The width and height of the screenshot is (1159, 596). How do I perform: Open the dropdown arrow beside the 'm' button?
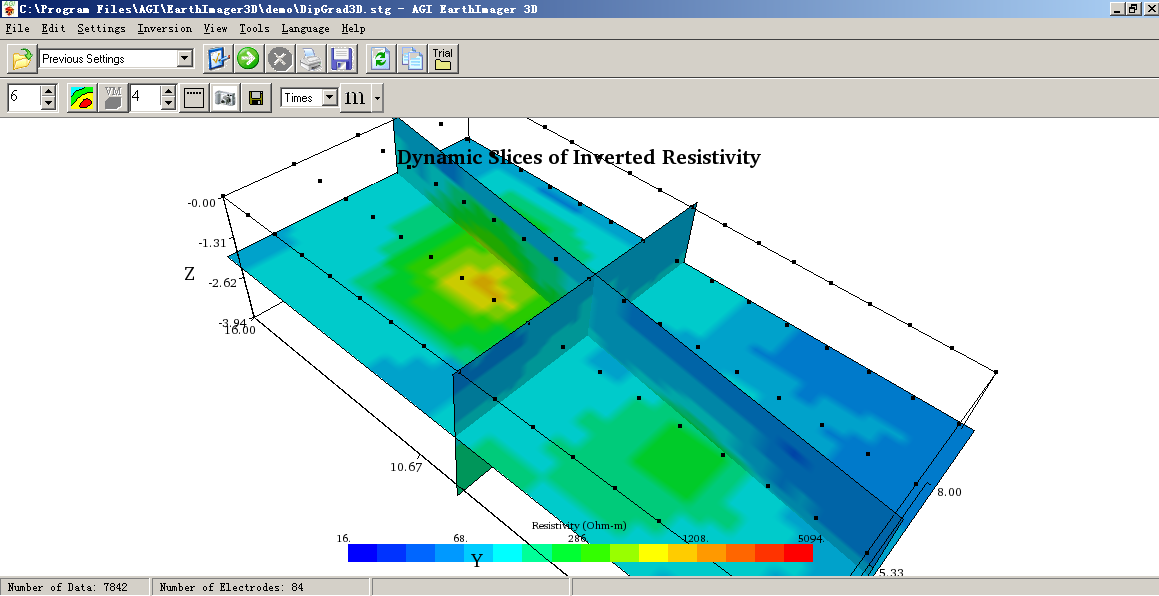point(377,98)
